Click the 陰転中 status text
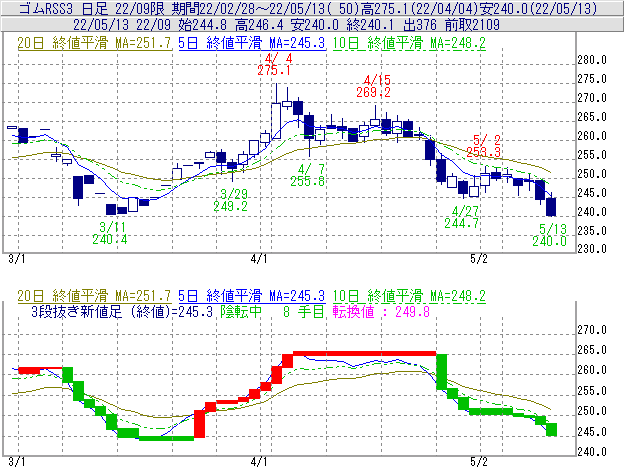This screenshot has width=624, height=475. (x=241, y=311)
